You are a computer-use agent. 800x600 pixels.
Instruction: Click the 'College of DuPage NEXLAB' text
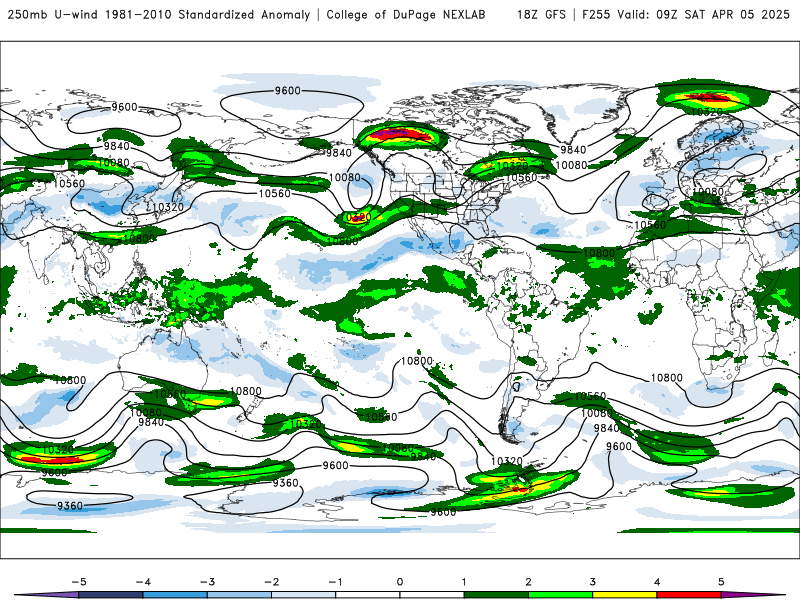pyautogui.click(x=406, y=14)
